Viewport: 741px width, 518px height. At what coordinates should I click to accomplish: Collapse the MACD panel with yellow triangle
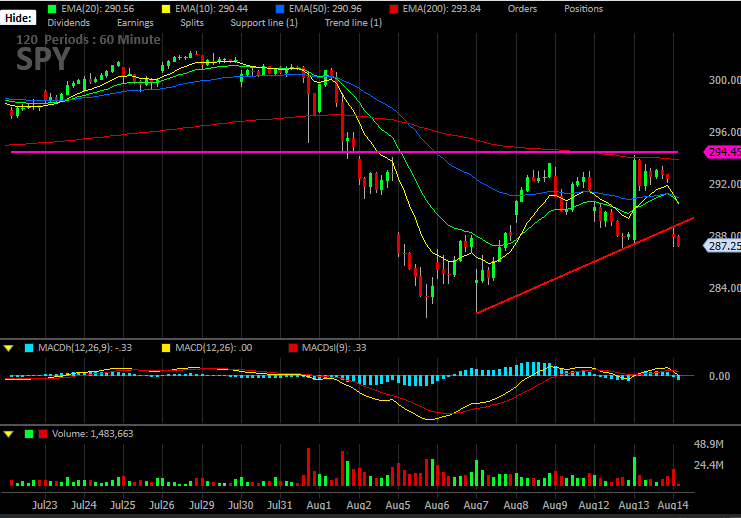[9, 348]
